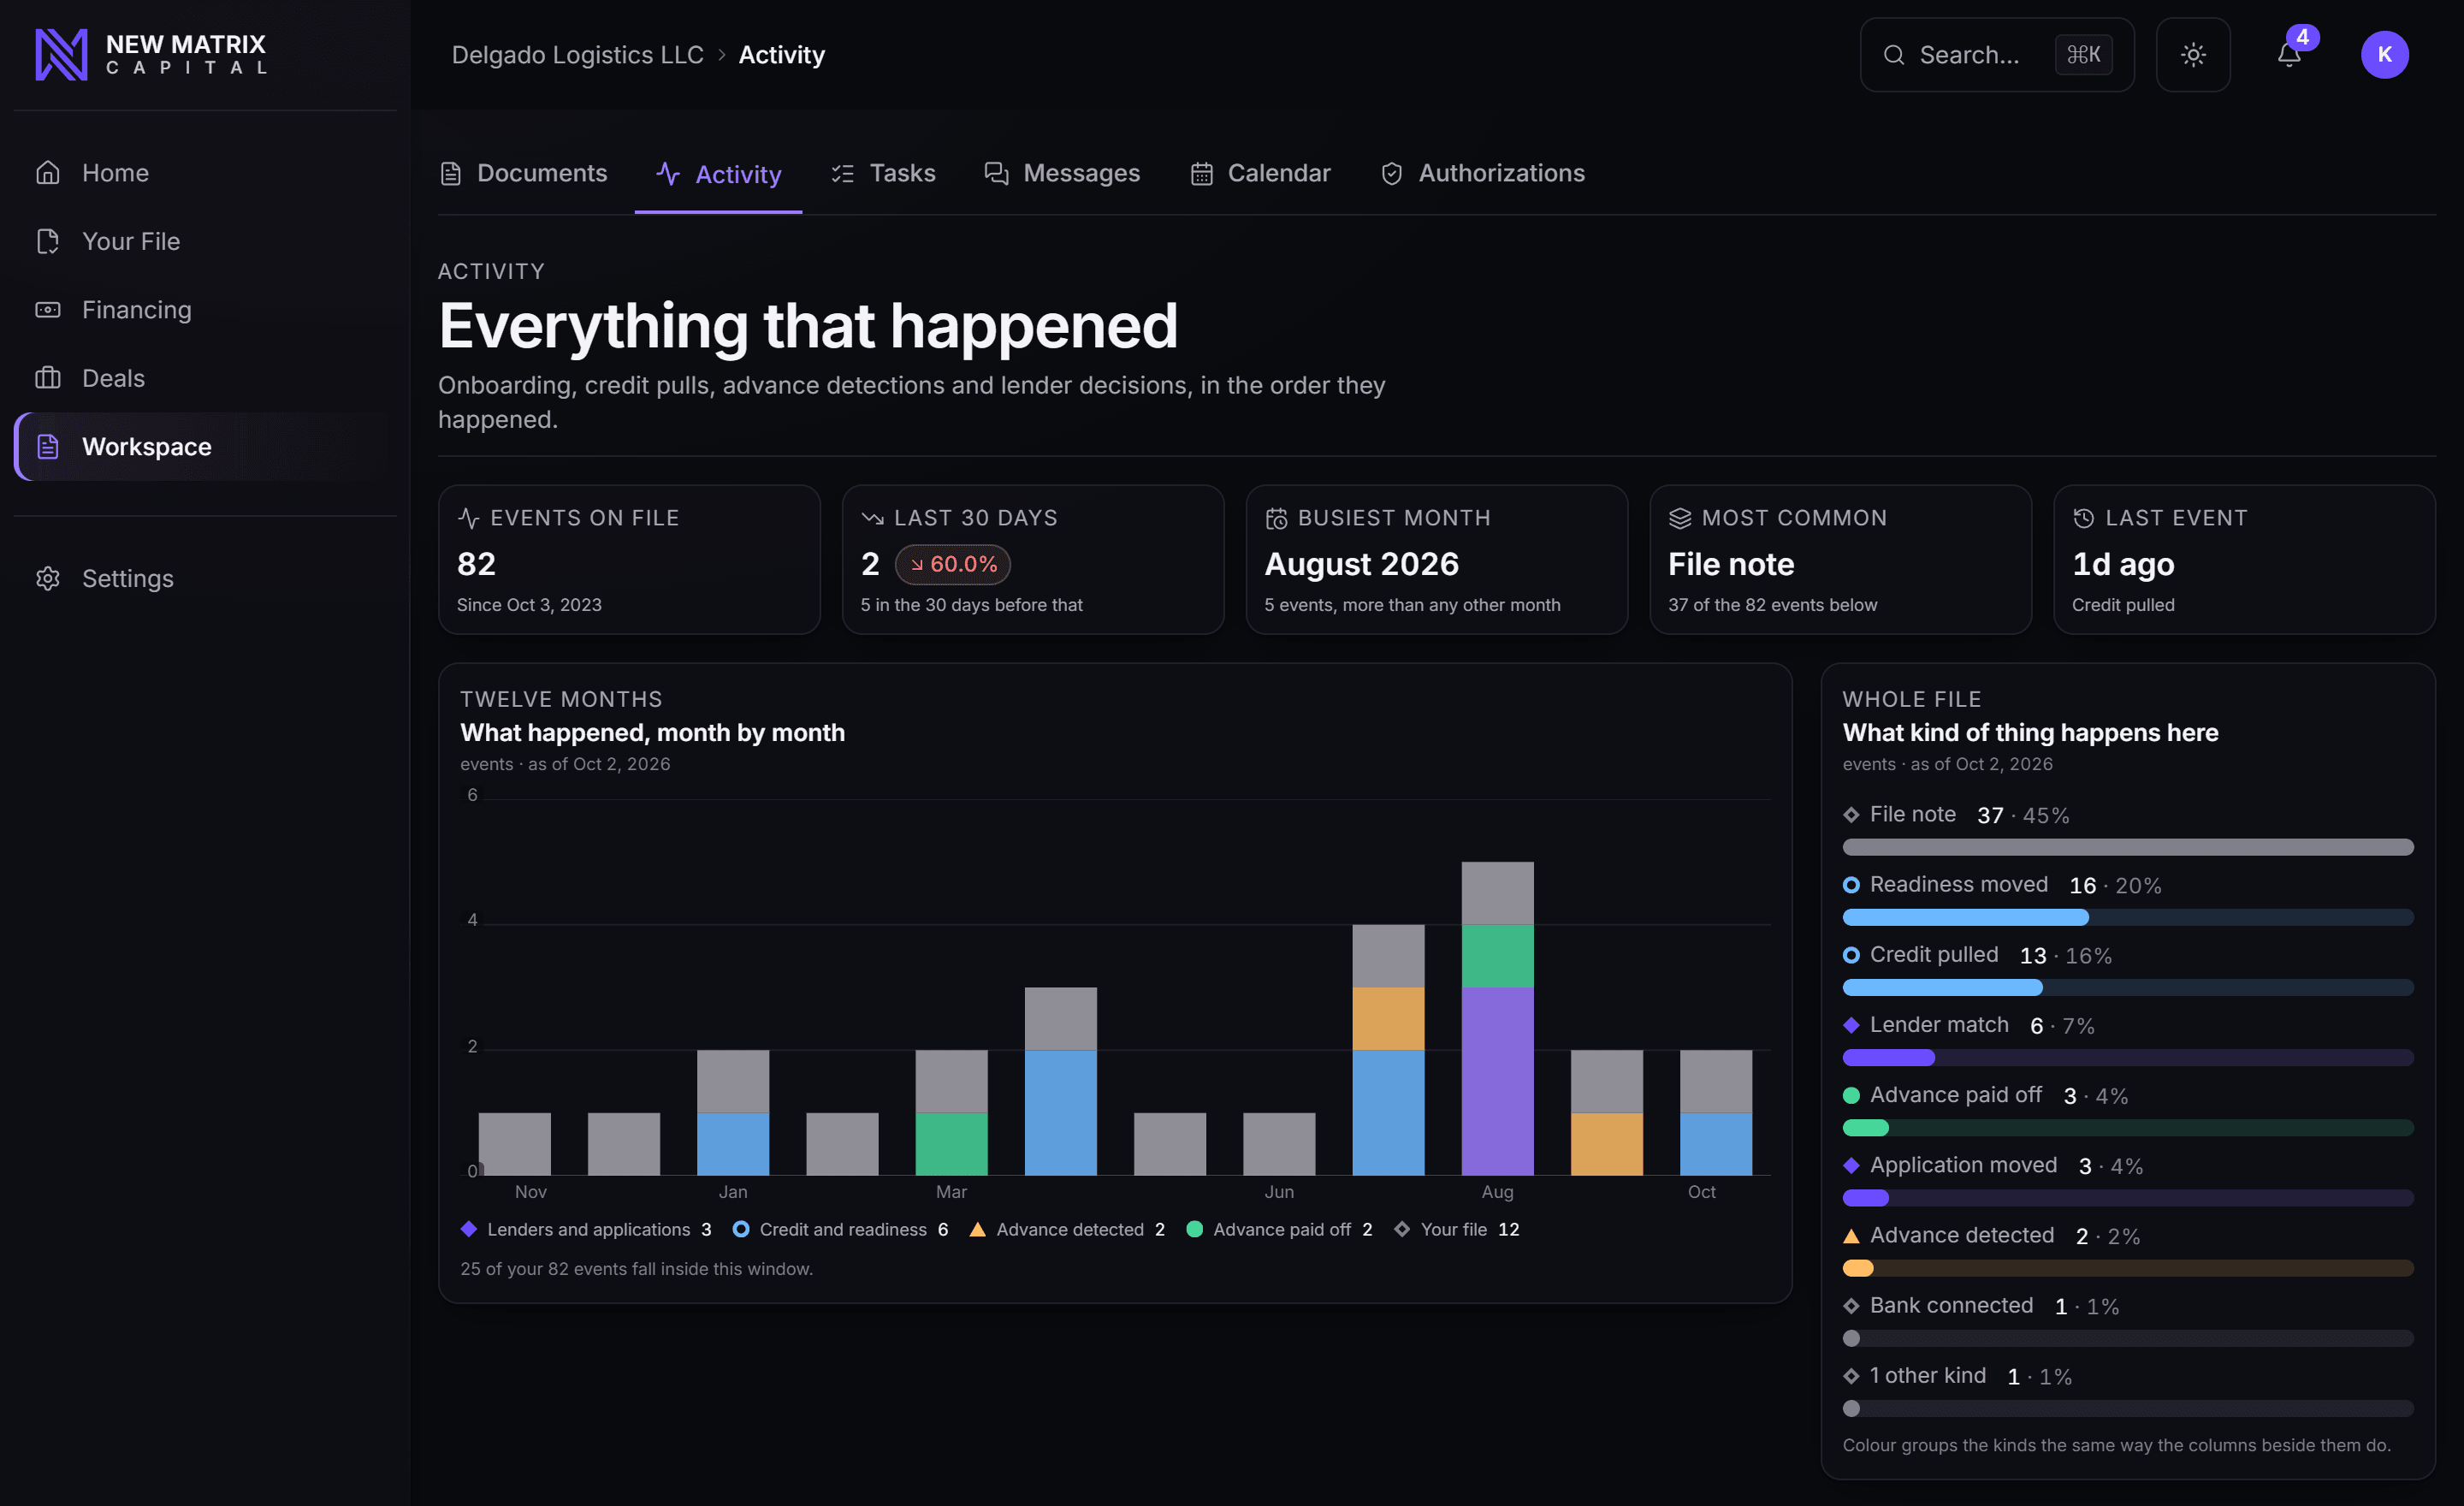
Task: Click the File note progress bar
Action: pos(2128,847)
